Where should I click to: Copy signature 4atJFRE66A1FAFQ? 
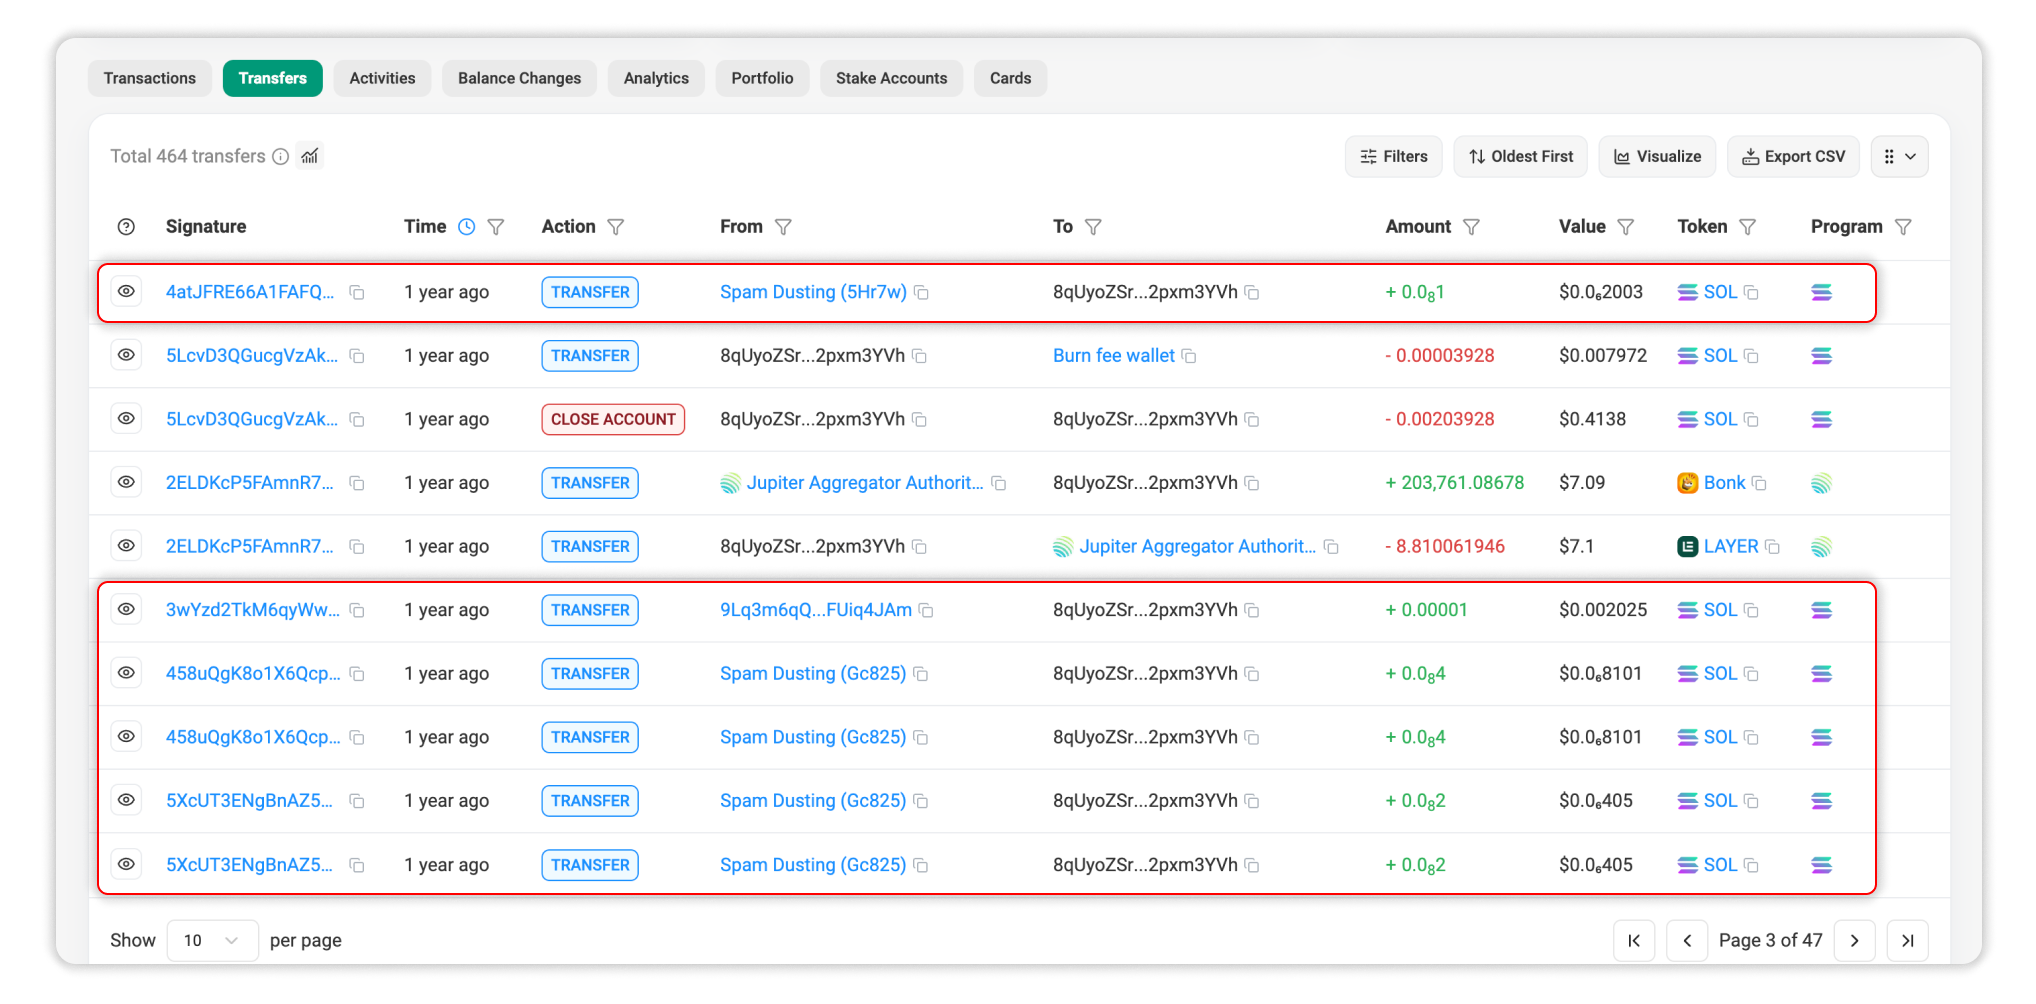[357, 293]
